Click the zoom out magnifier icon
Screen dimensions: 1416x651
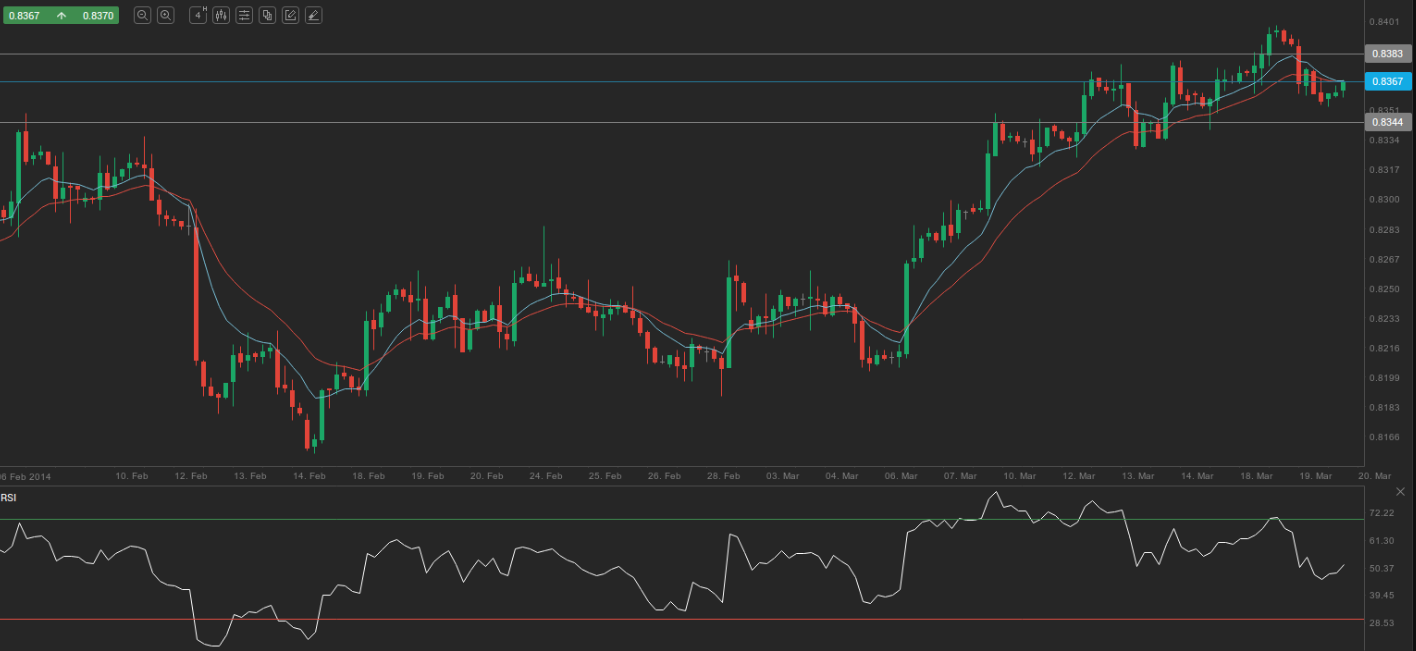(x=142, y=15)
